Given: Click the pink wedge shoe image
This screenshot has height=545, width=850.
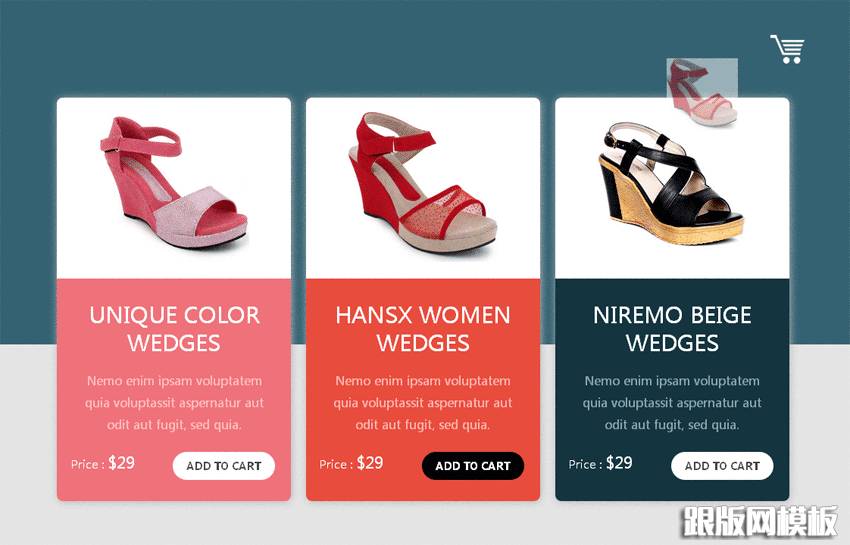Looking at the screenshot, I should point(174,183).
